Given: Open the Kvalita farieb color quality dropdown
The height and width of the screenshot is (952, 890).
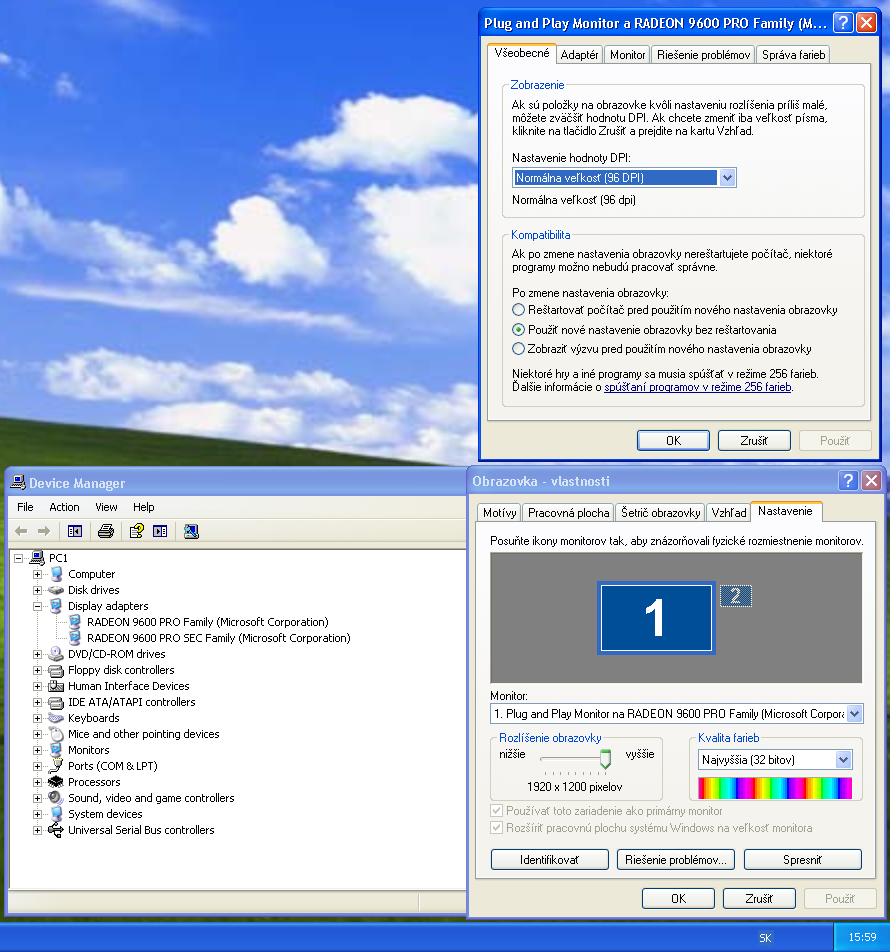Looking at the screenshot, I should (x=842, y=760).
